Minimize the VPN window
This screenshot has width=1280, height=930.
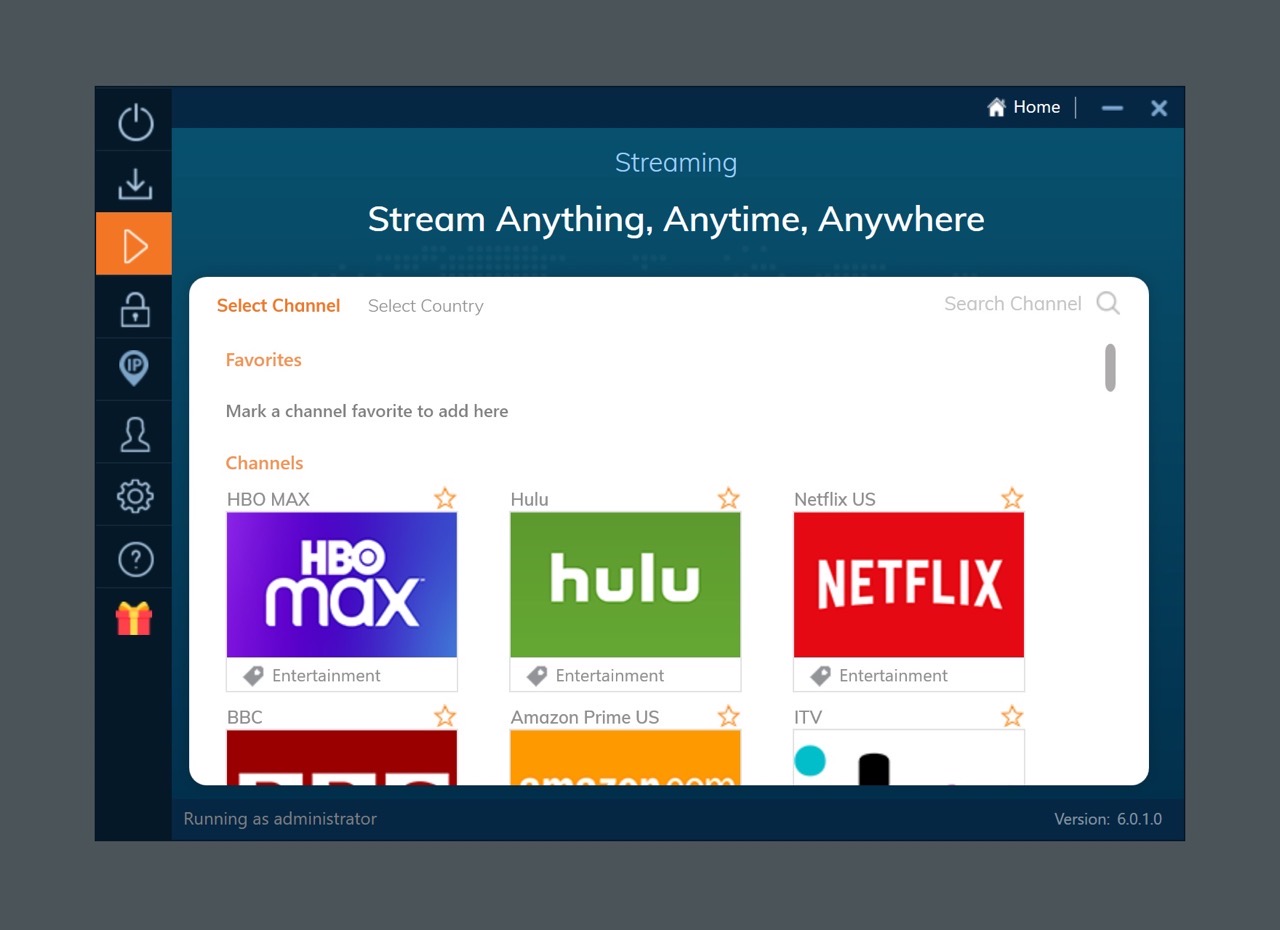tap(1112, 108)
